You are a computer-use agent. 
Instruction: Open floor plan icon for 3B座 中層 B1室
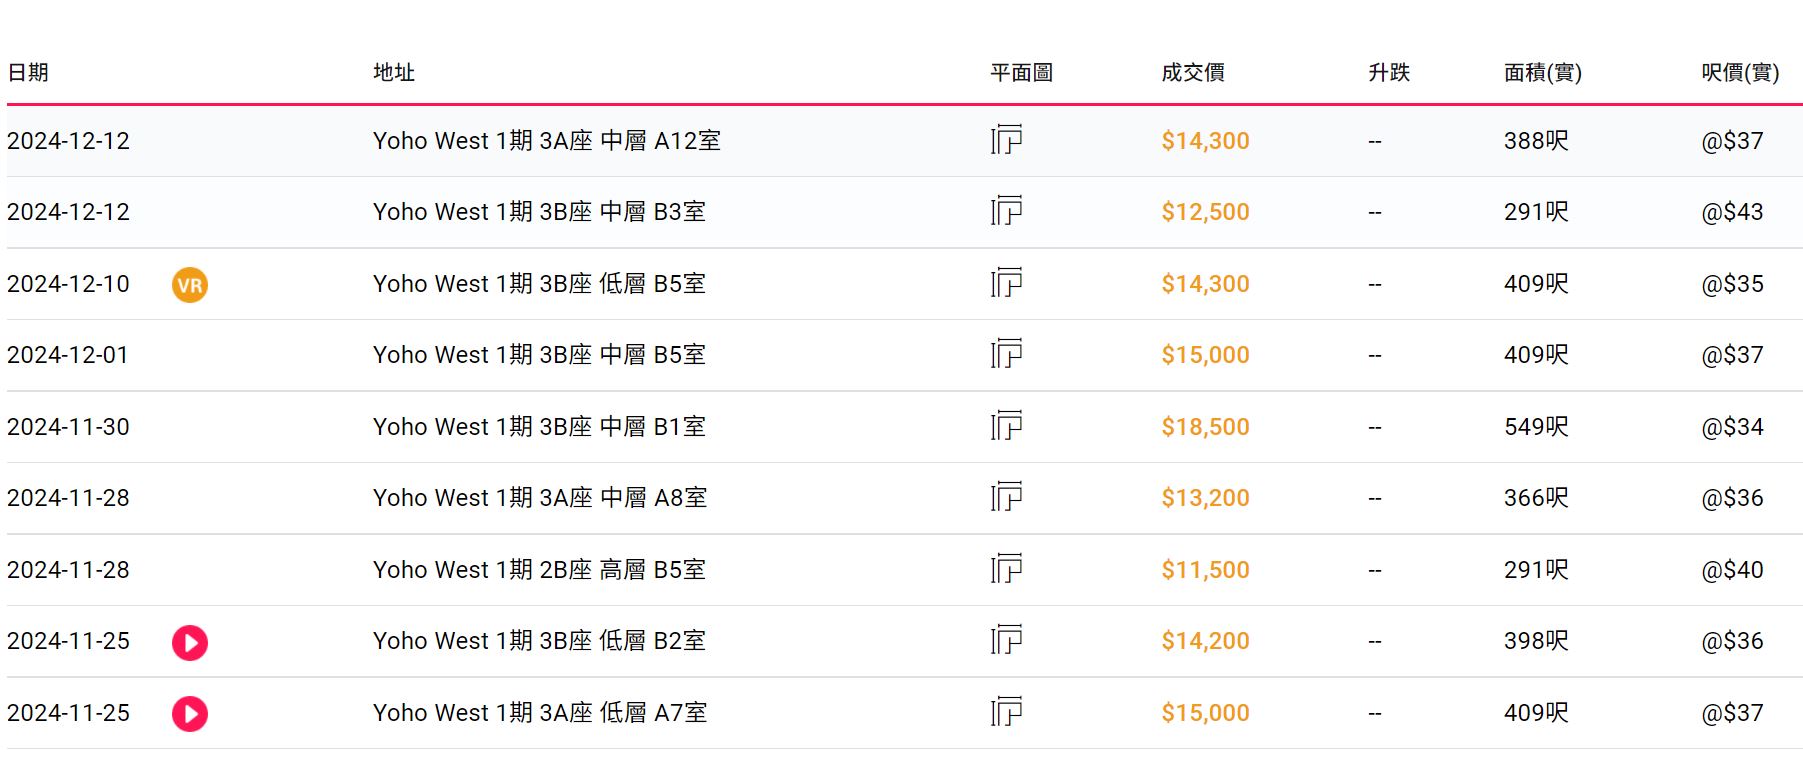(1006, 426)
